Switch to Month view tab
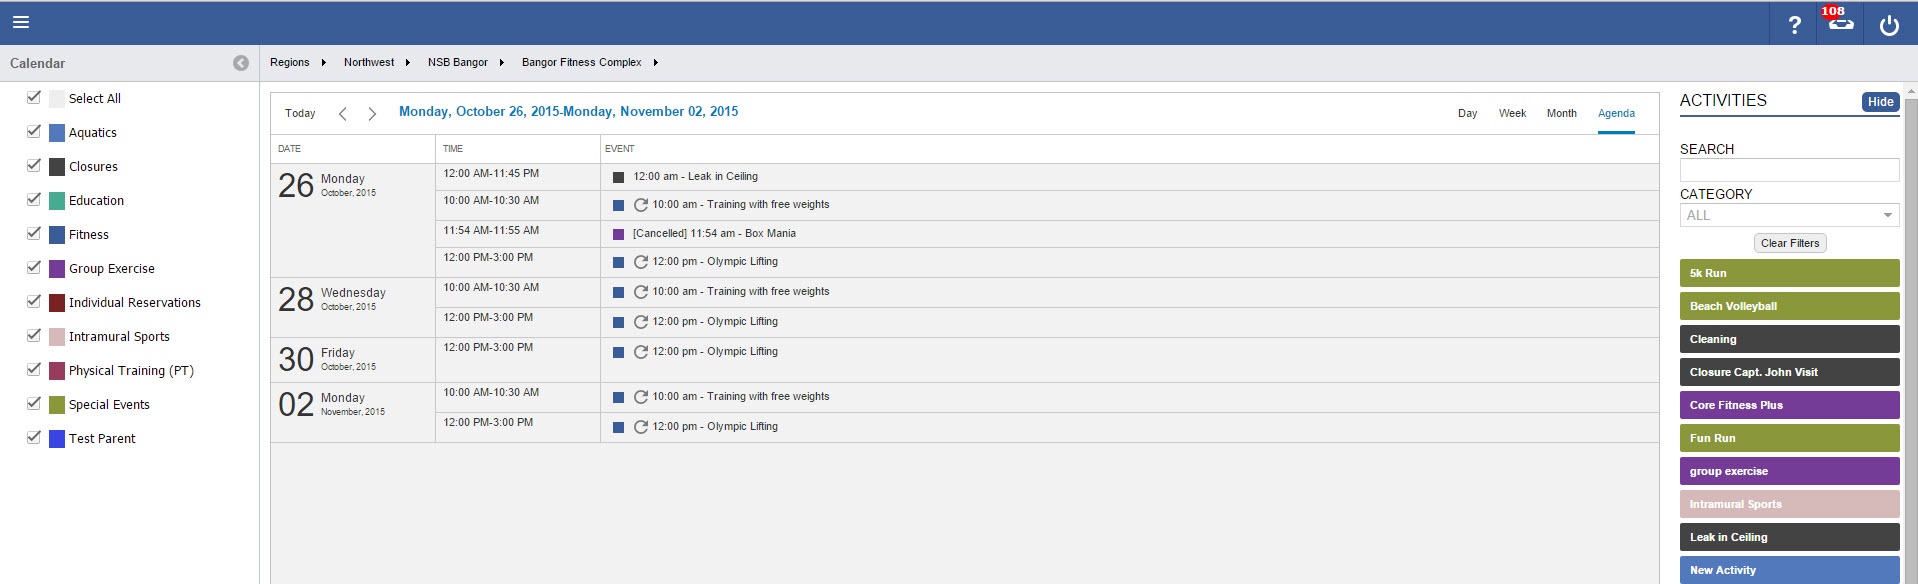The image size is (1918, 584). [x=1561, y=113]
